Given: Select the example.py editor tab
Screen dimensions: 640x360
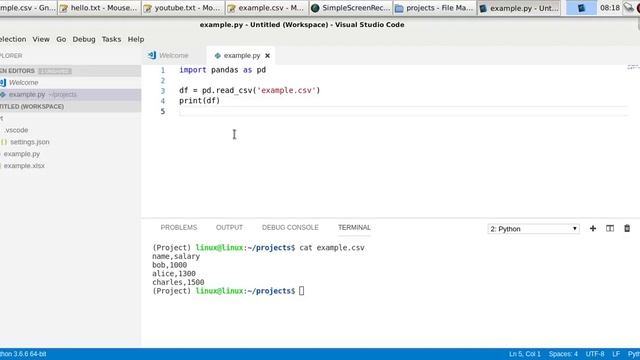Looking at the screenshot, I should (x=242, y=56).
